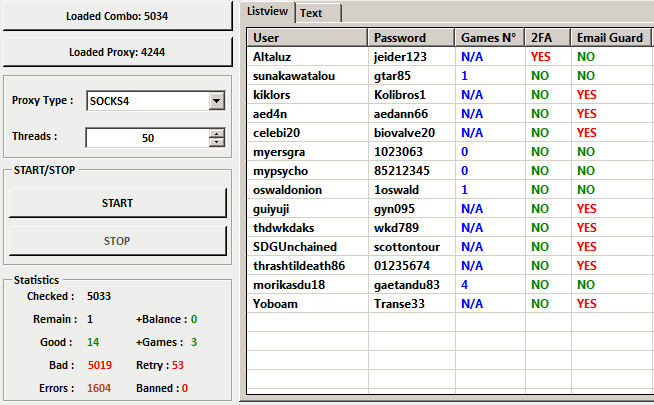The width and height of the screenshot is (654, 405).
Task: Sort by the Games N° column header
Action: (x=489, y=38)
